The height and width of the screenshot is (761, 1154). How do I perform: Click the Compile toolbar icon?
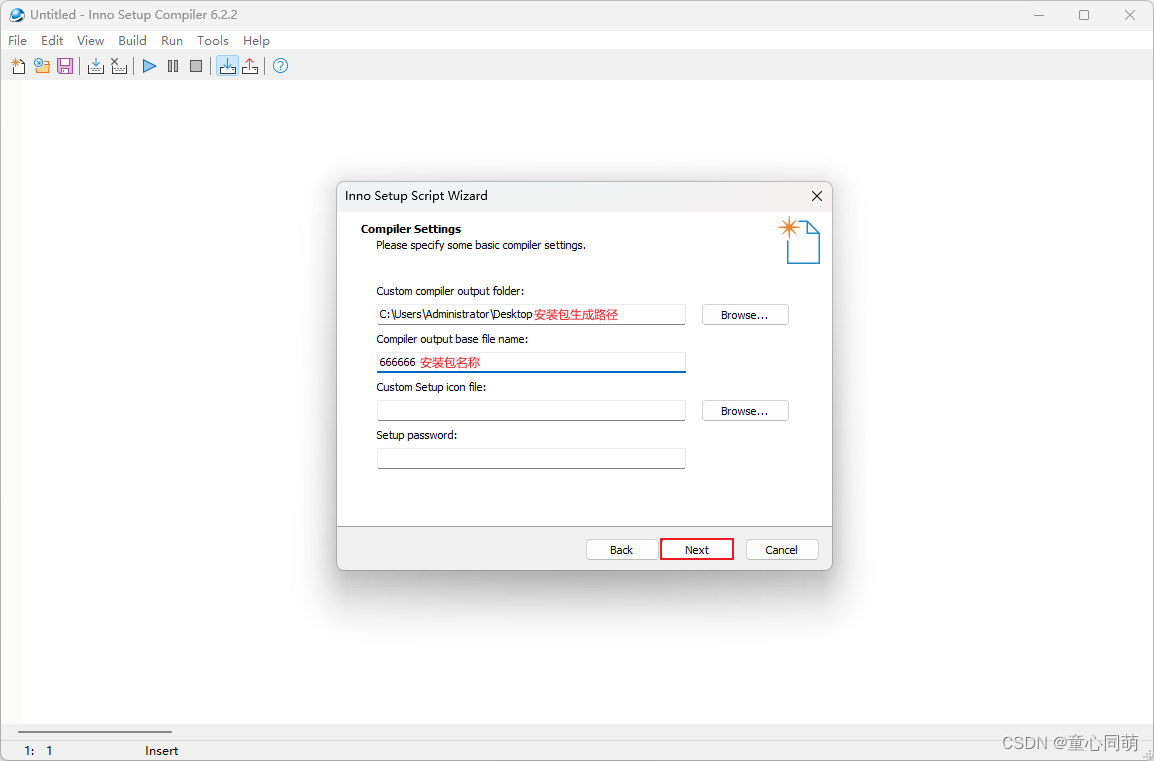(x=96, y=66)
